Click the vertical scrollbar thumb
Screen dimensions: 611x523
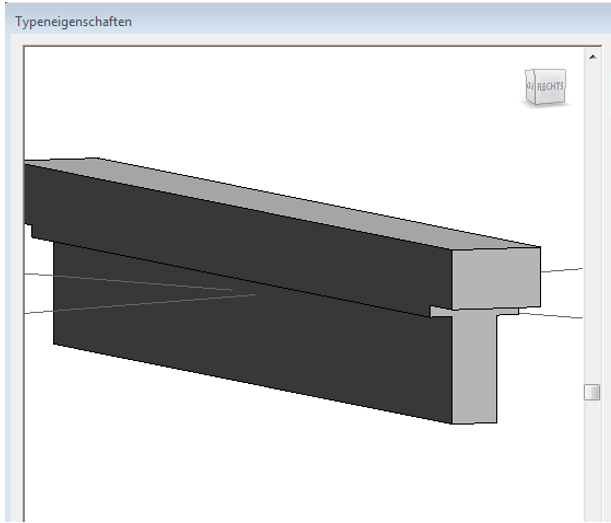(592, 392)
